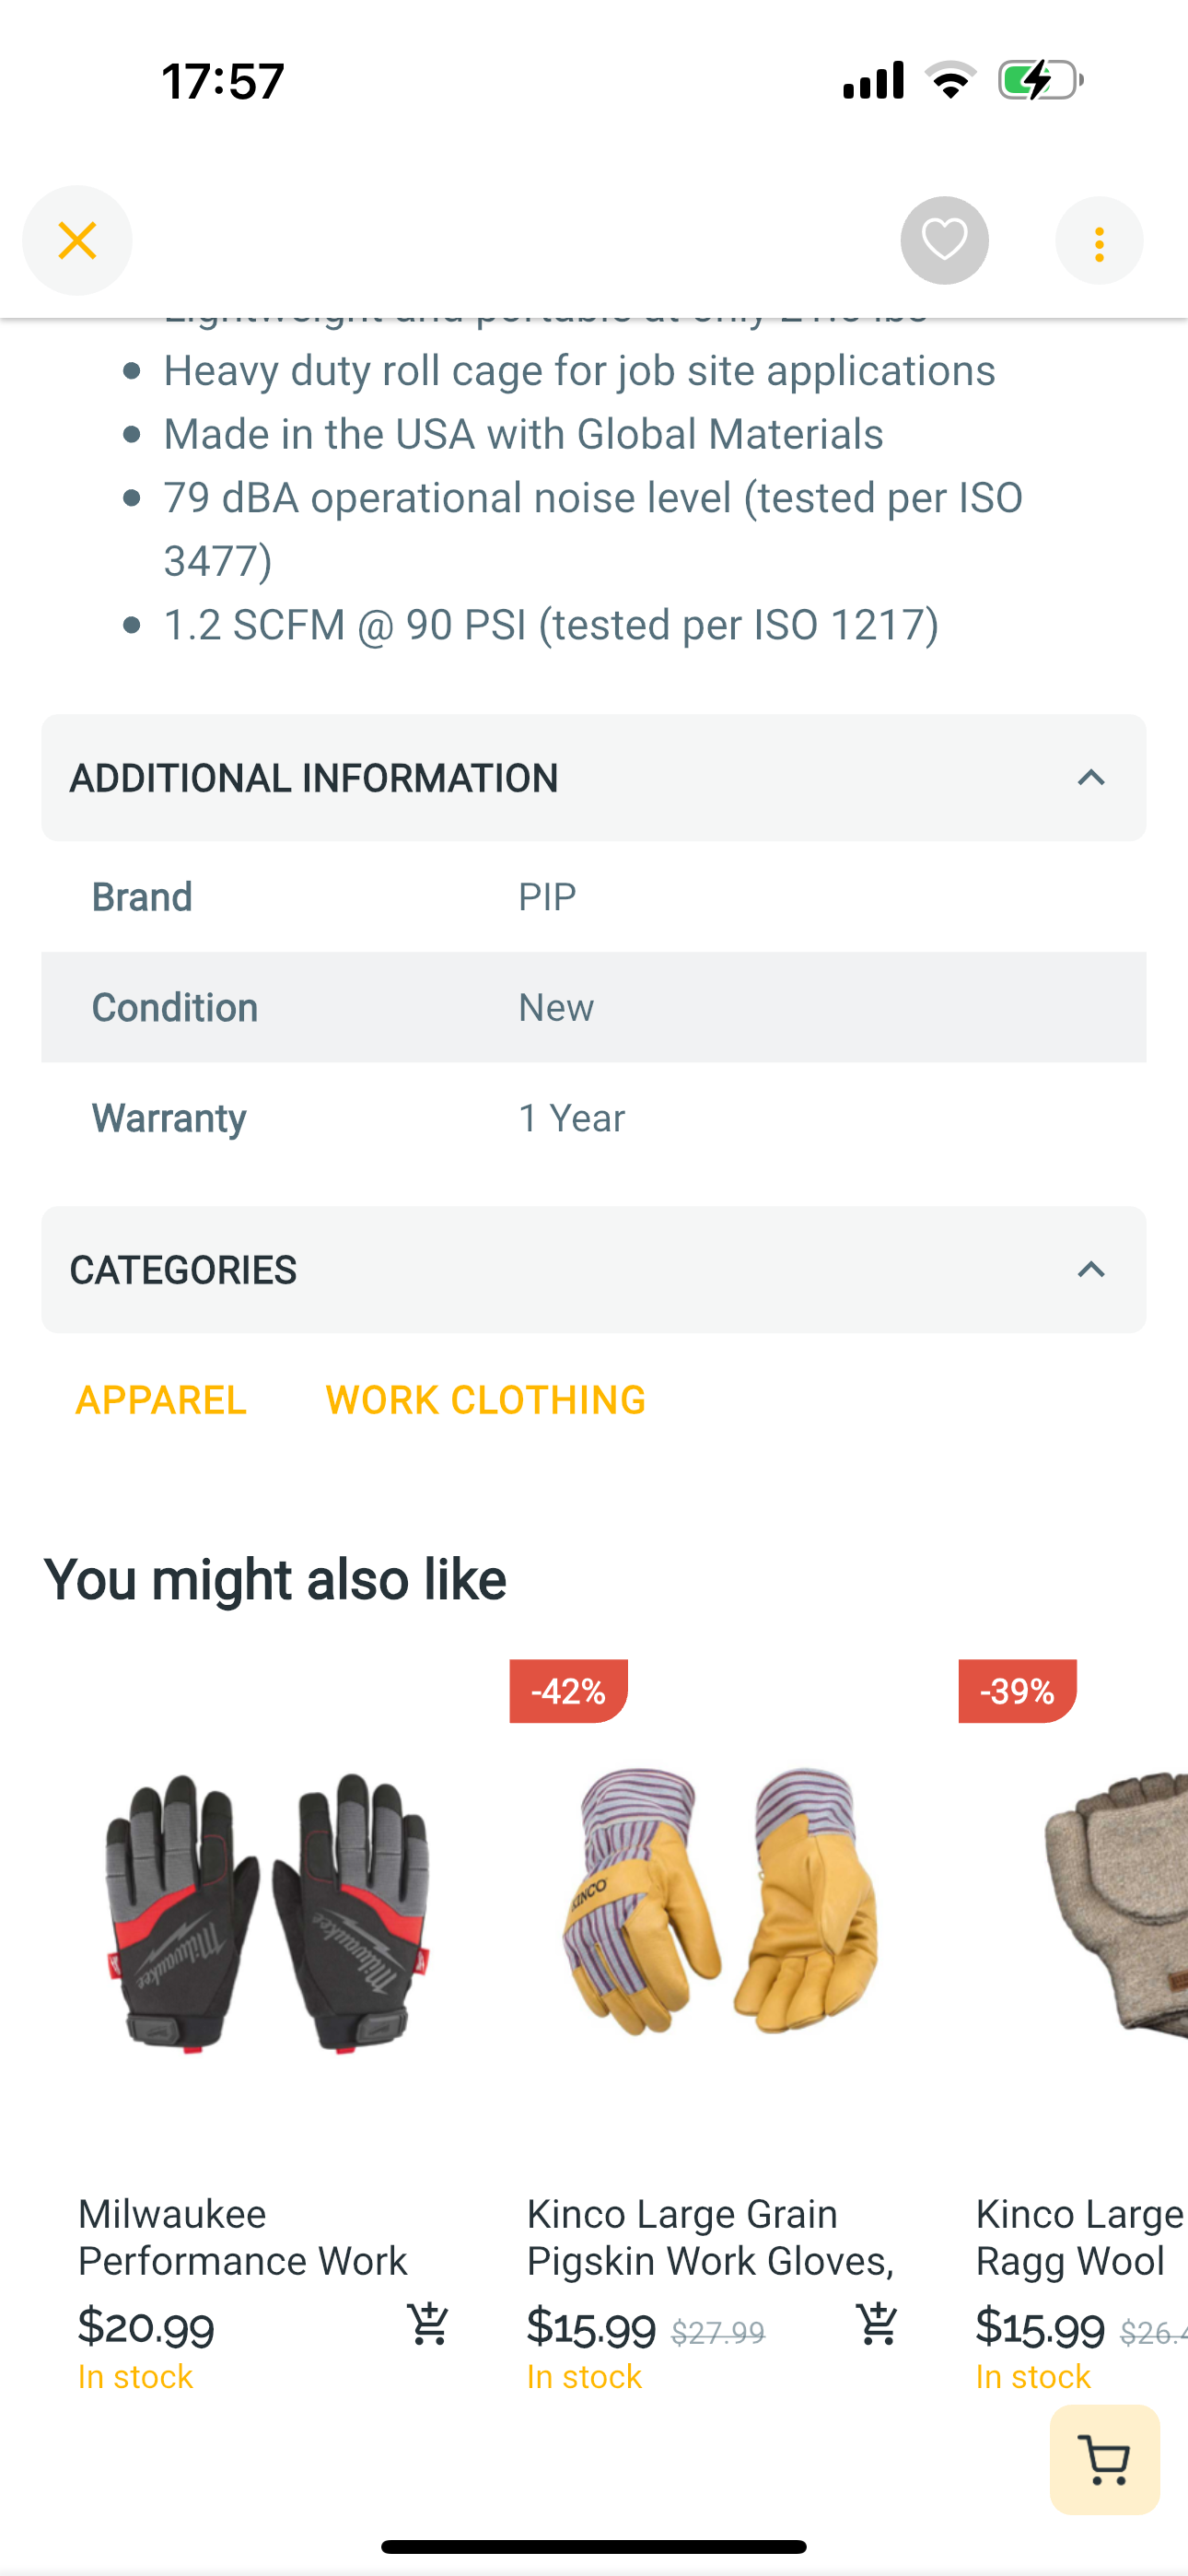Tap the battery charging status icon
This screenshot has height=2576, width=1188.
[1040, 80]
